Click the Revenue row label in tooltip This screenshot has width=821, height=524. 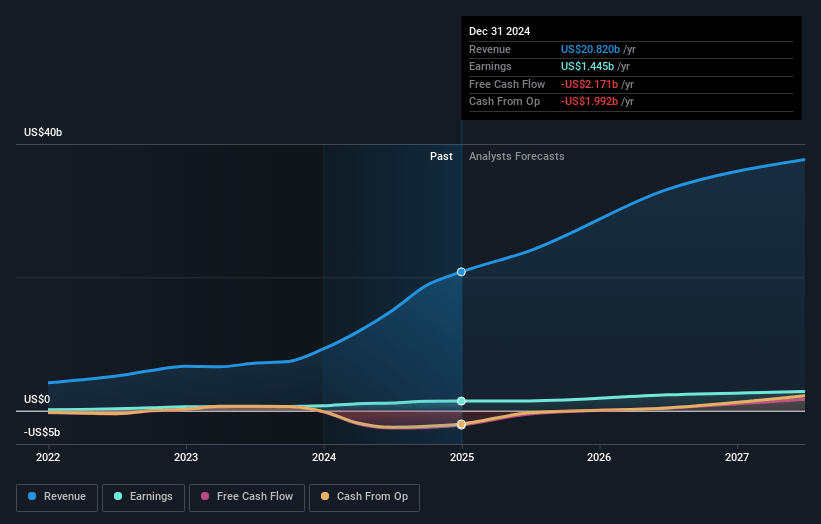pyautogui.click(x=490, y=49)
